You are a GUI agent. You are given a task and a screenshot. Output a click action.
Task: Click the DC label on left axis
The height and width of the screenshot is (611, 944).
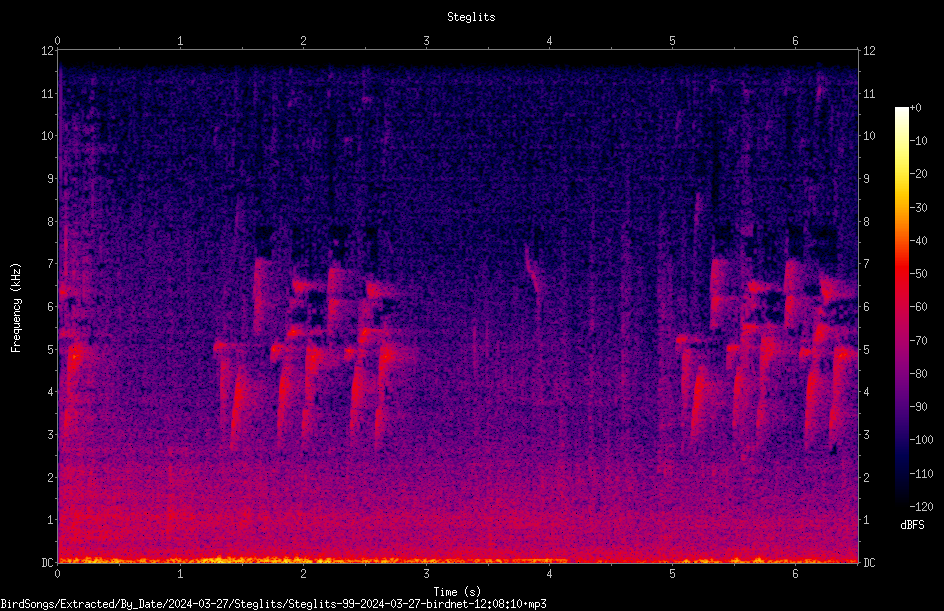pos(47,563)
